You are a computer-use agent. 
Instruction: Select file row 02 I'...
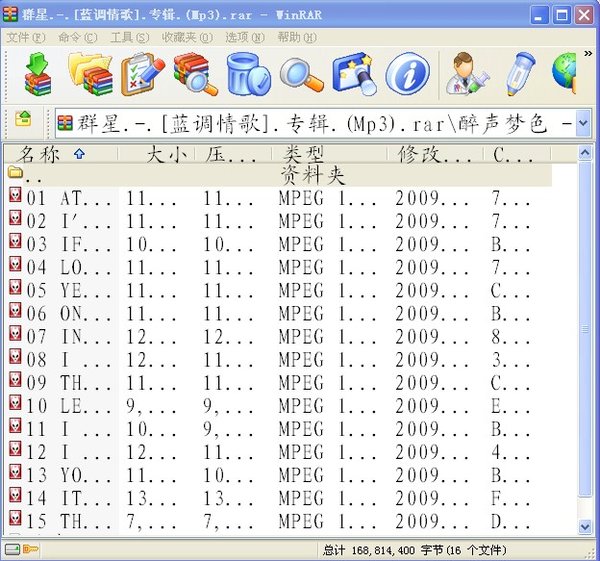[x=279, y=221]
